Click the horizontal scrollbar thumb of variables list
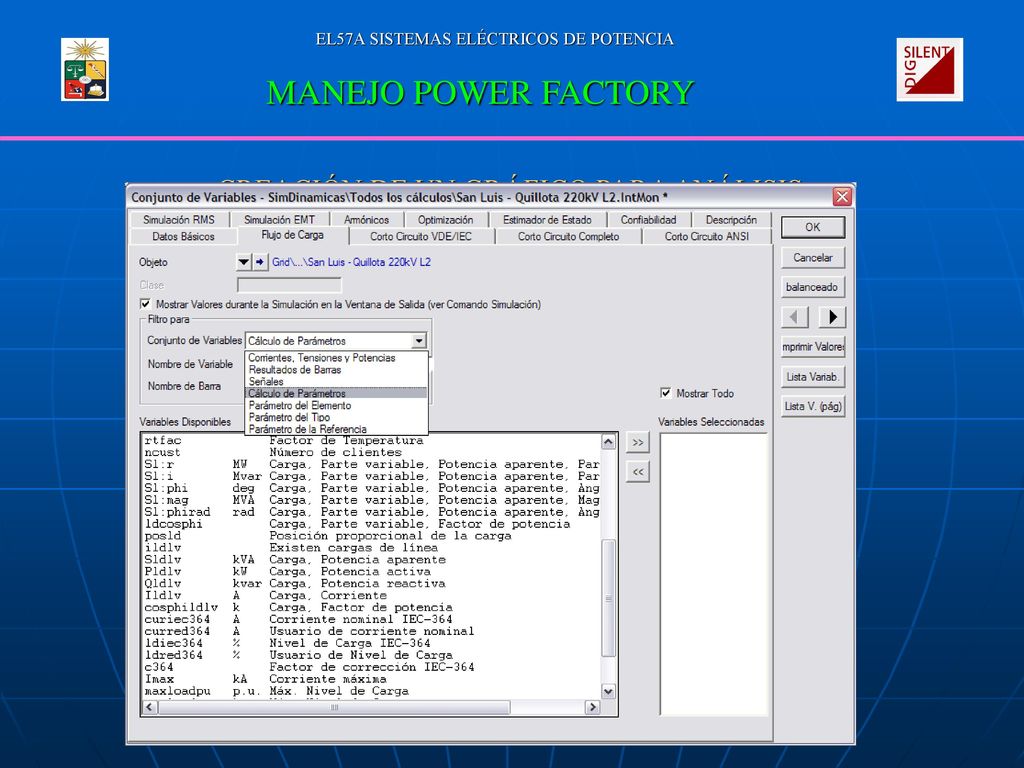1024x768 pixels. [x=334, y=707]
